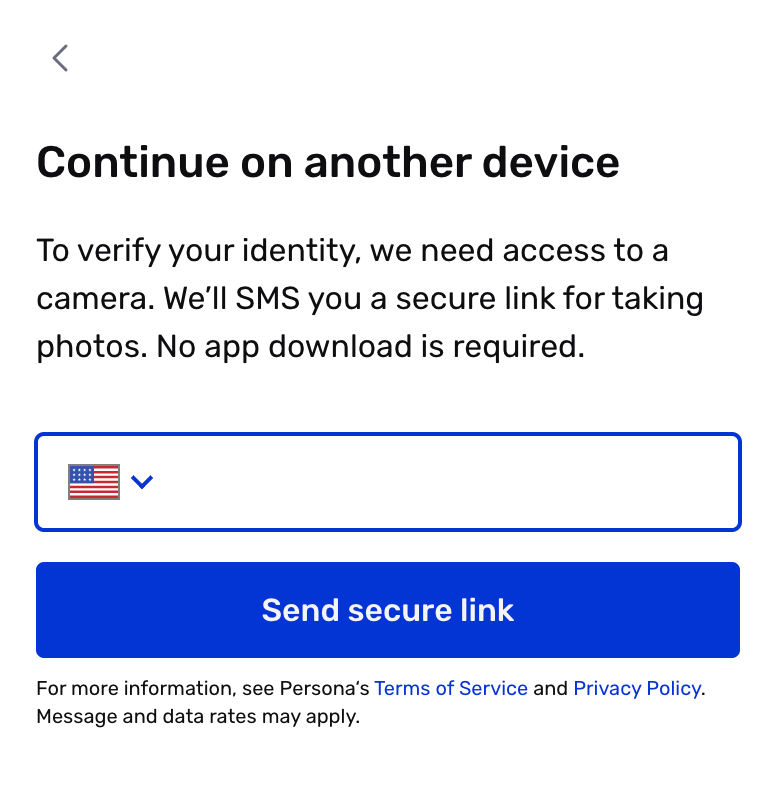Change country by clicking the US flag
Screen dimensions: 770x806
(x=94, y=482)
